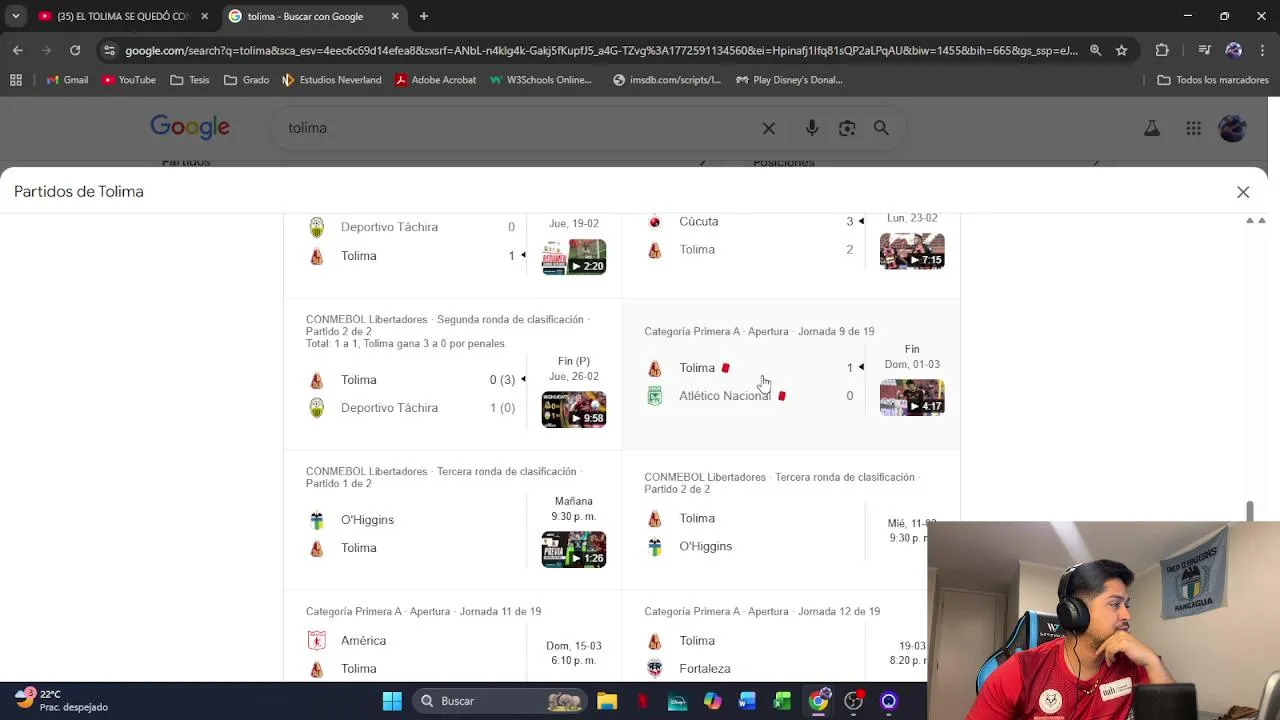
Task: Select the tolima Buscar con Google tab
Action: [x=314, y=16]
